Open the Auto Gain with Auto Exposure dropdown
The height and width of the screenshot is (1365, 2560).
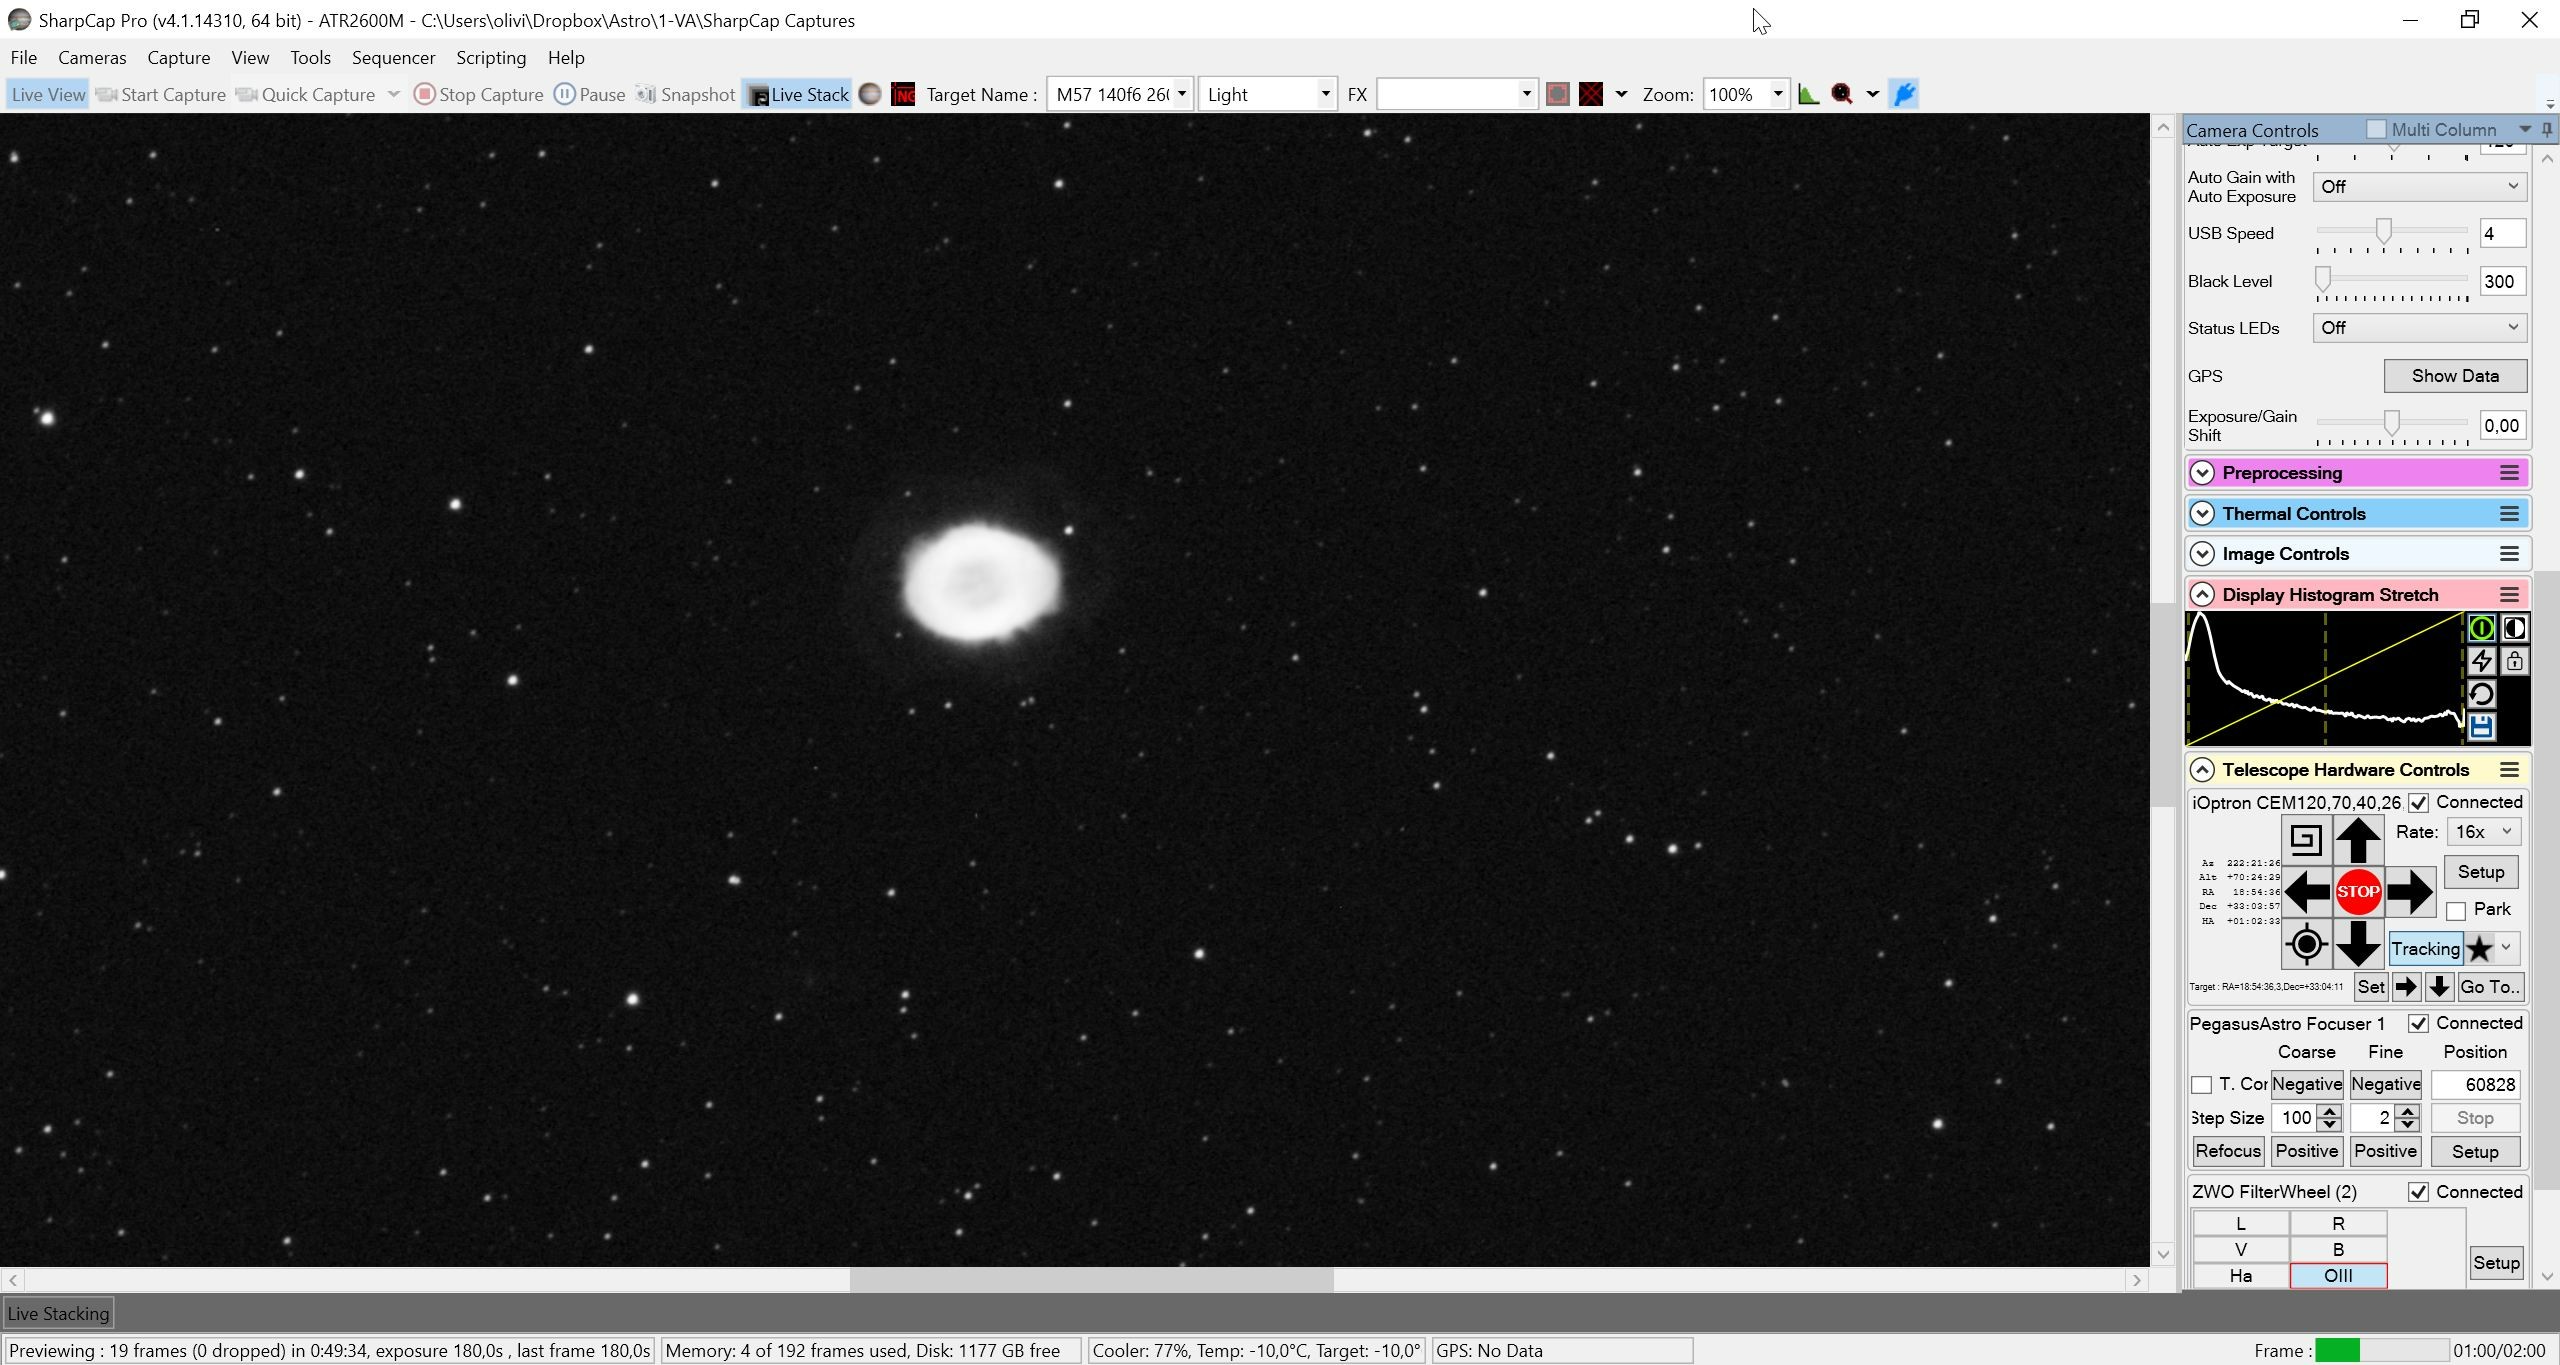point(2419,187)
